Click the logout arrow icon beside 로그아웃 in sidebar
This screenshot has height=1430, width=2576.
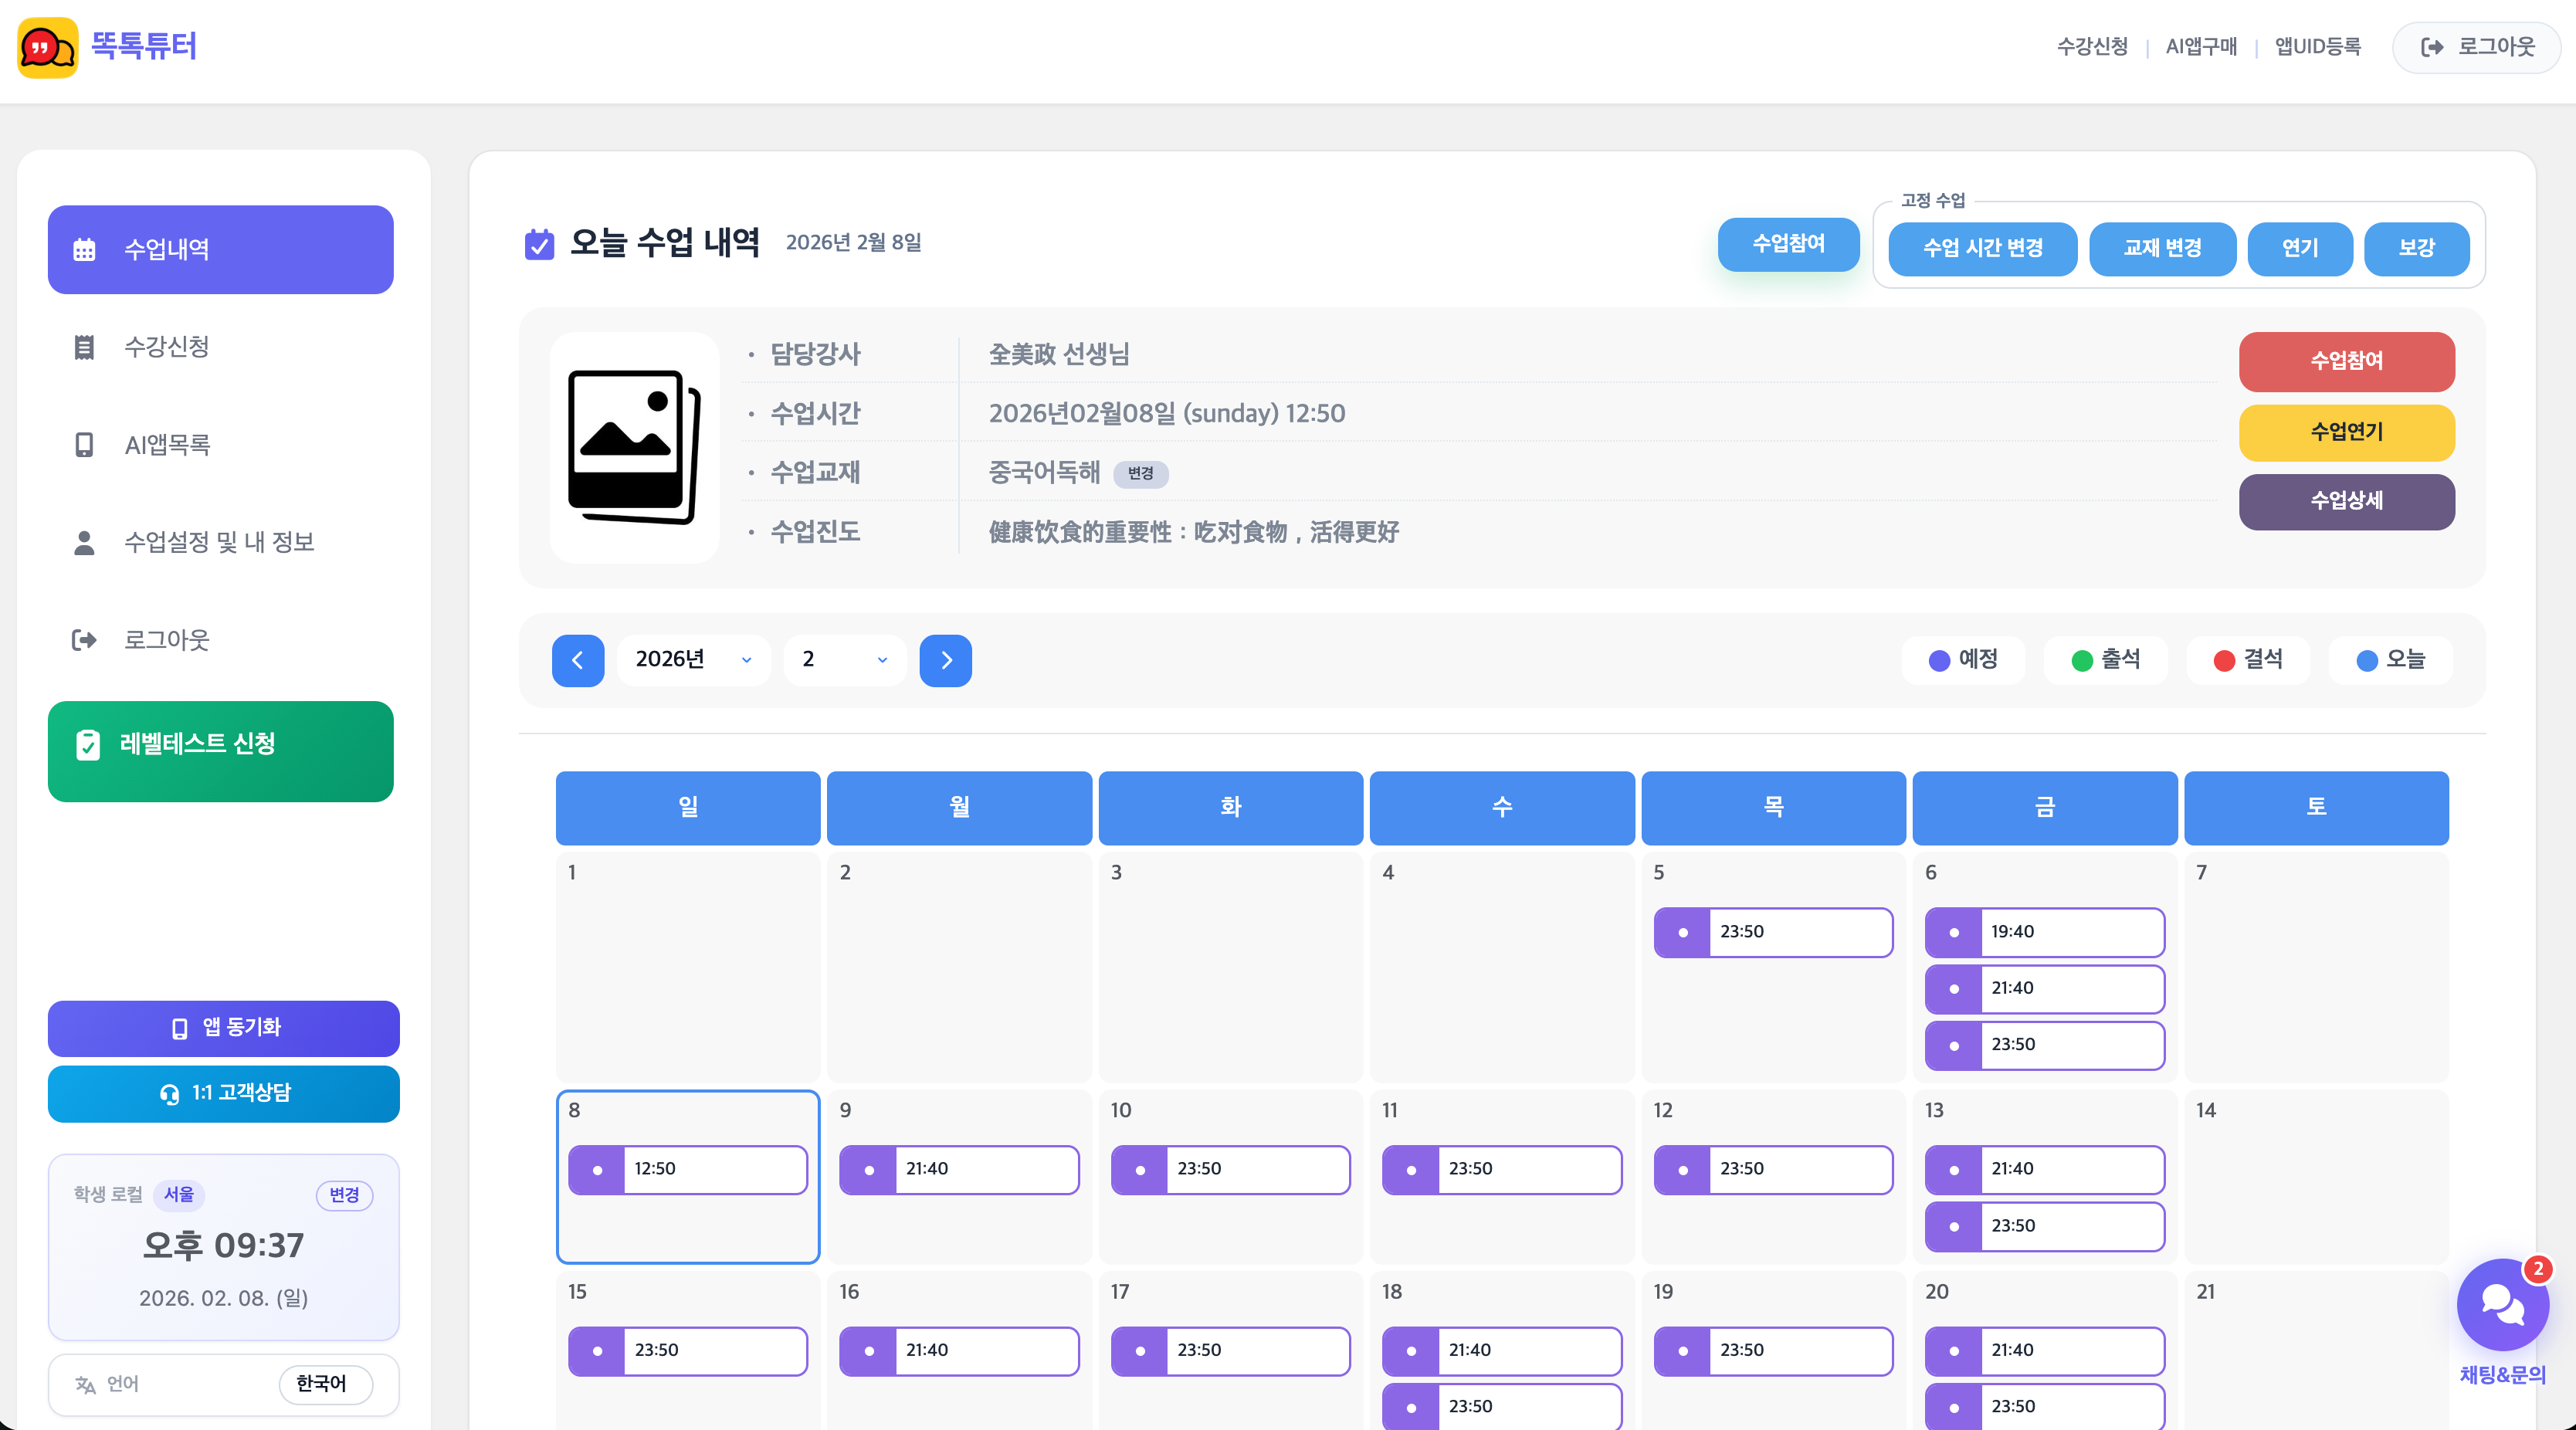(84, 640)
